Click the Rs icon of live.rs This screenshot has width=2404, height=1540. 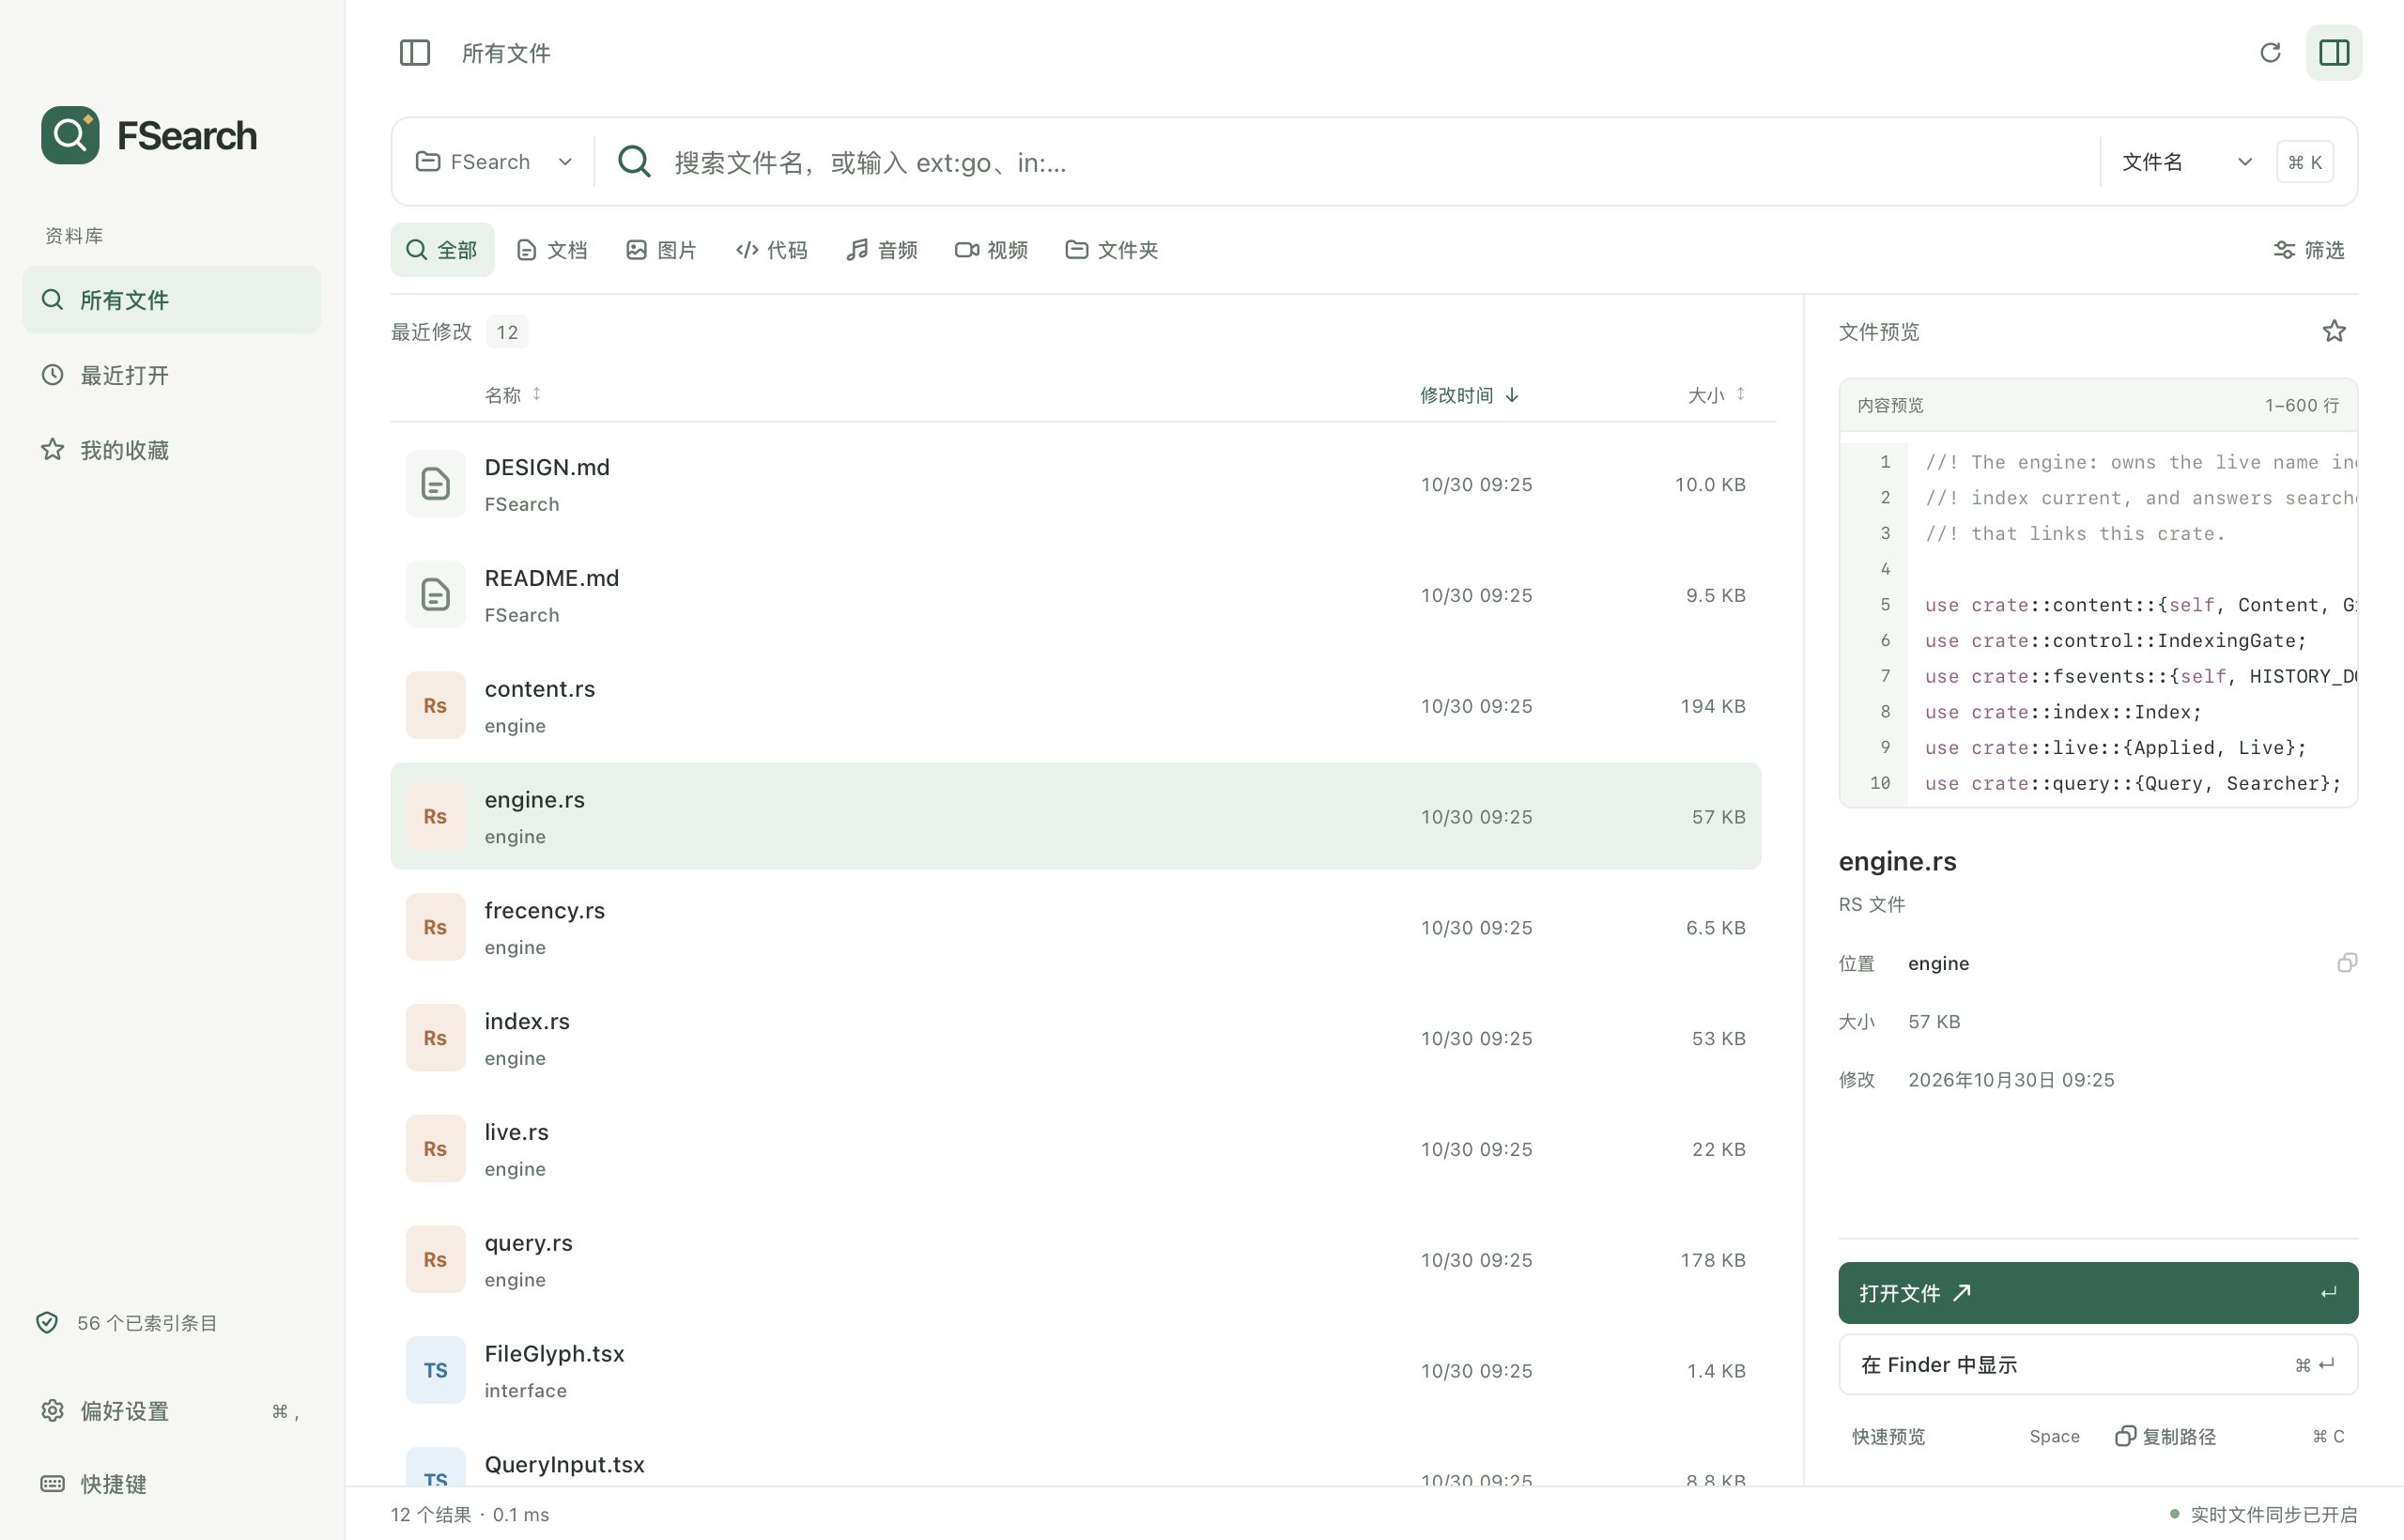click(435, 1149)
